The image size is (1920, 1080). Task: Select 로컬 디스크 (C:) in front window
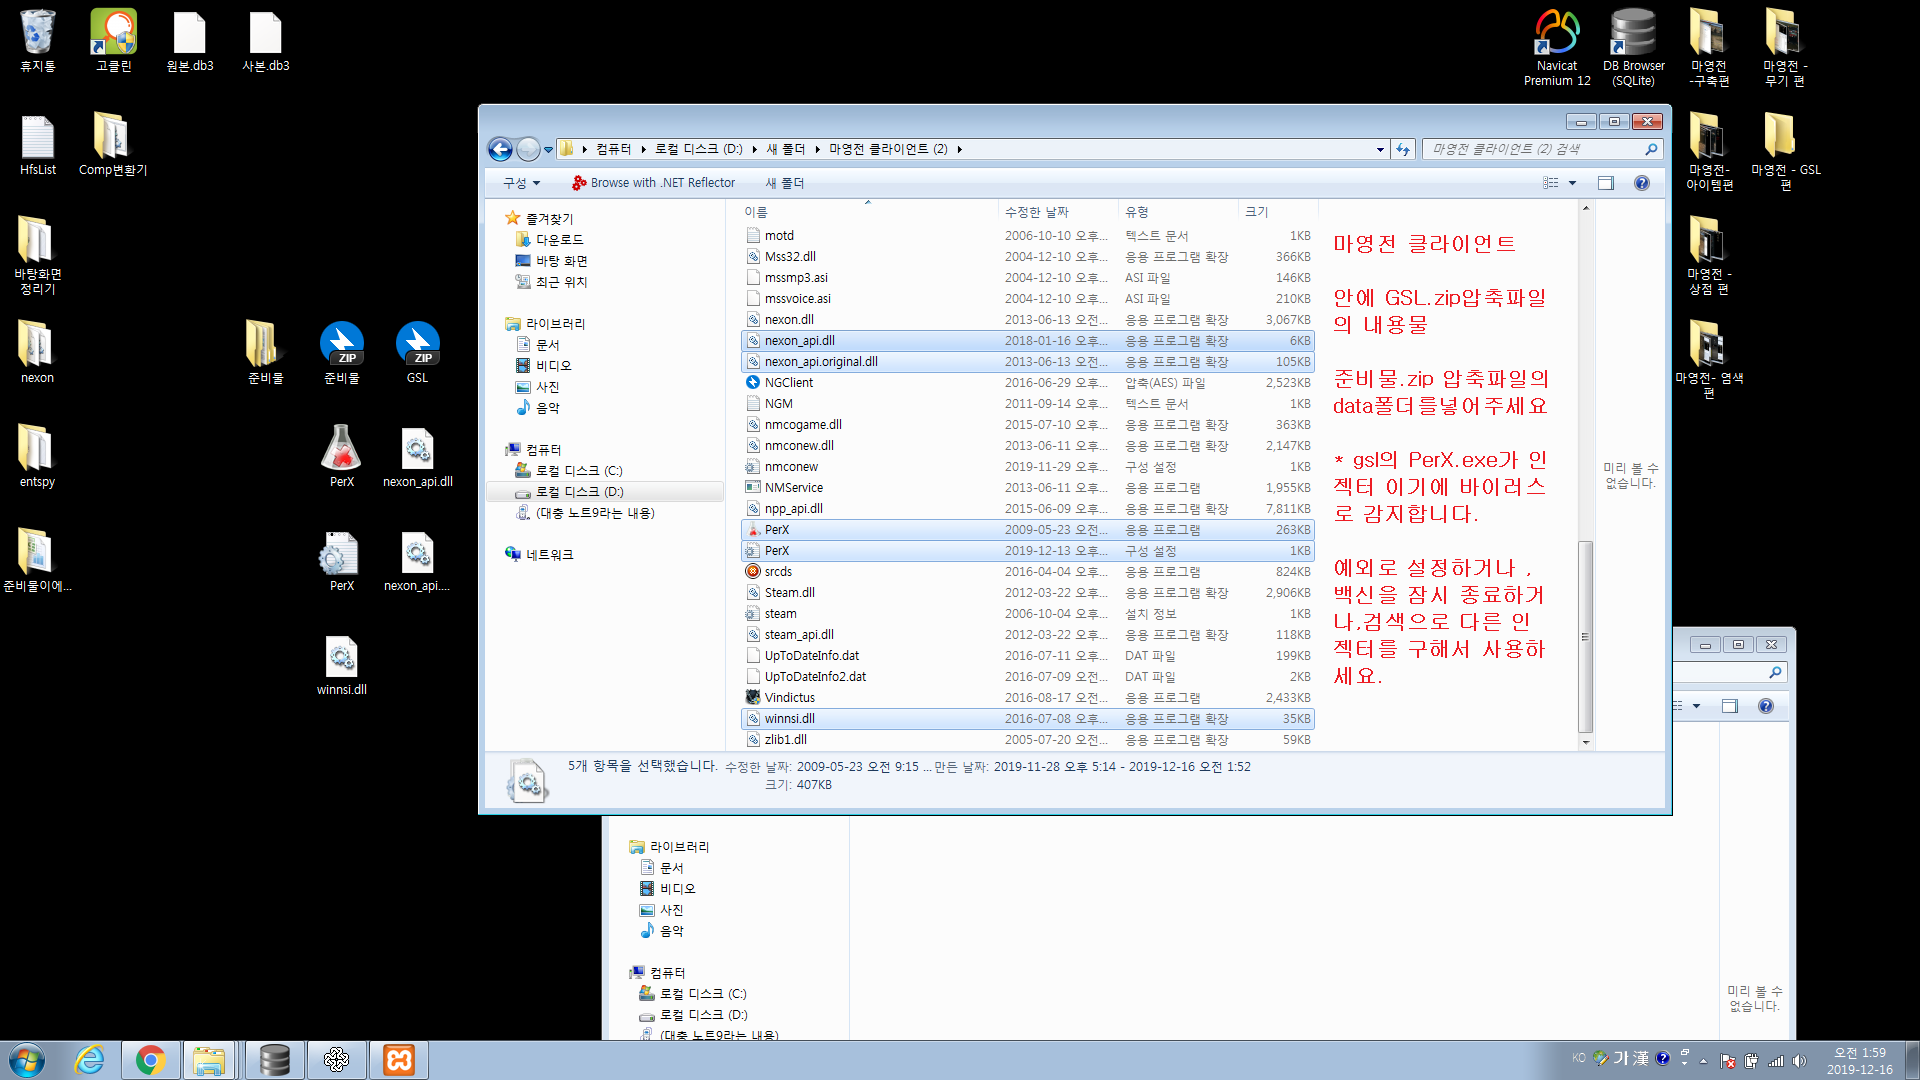point(578,471)
